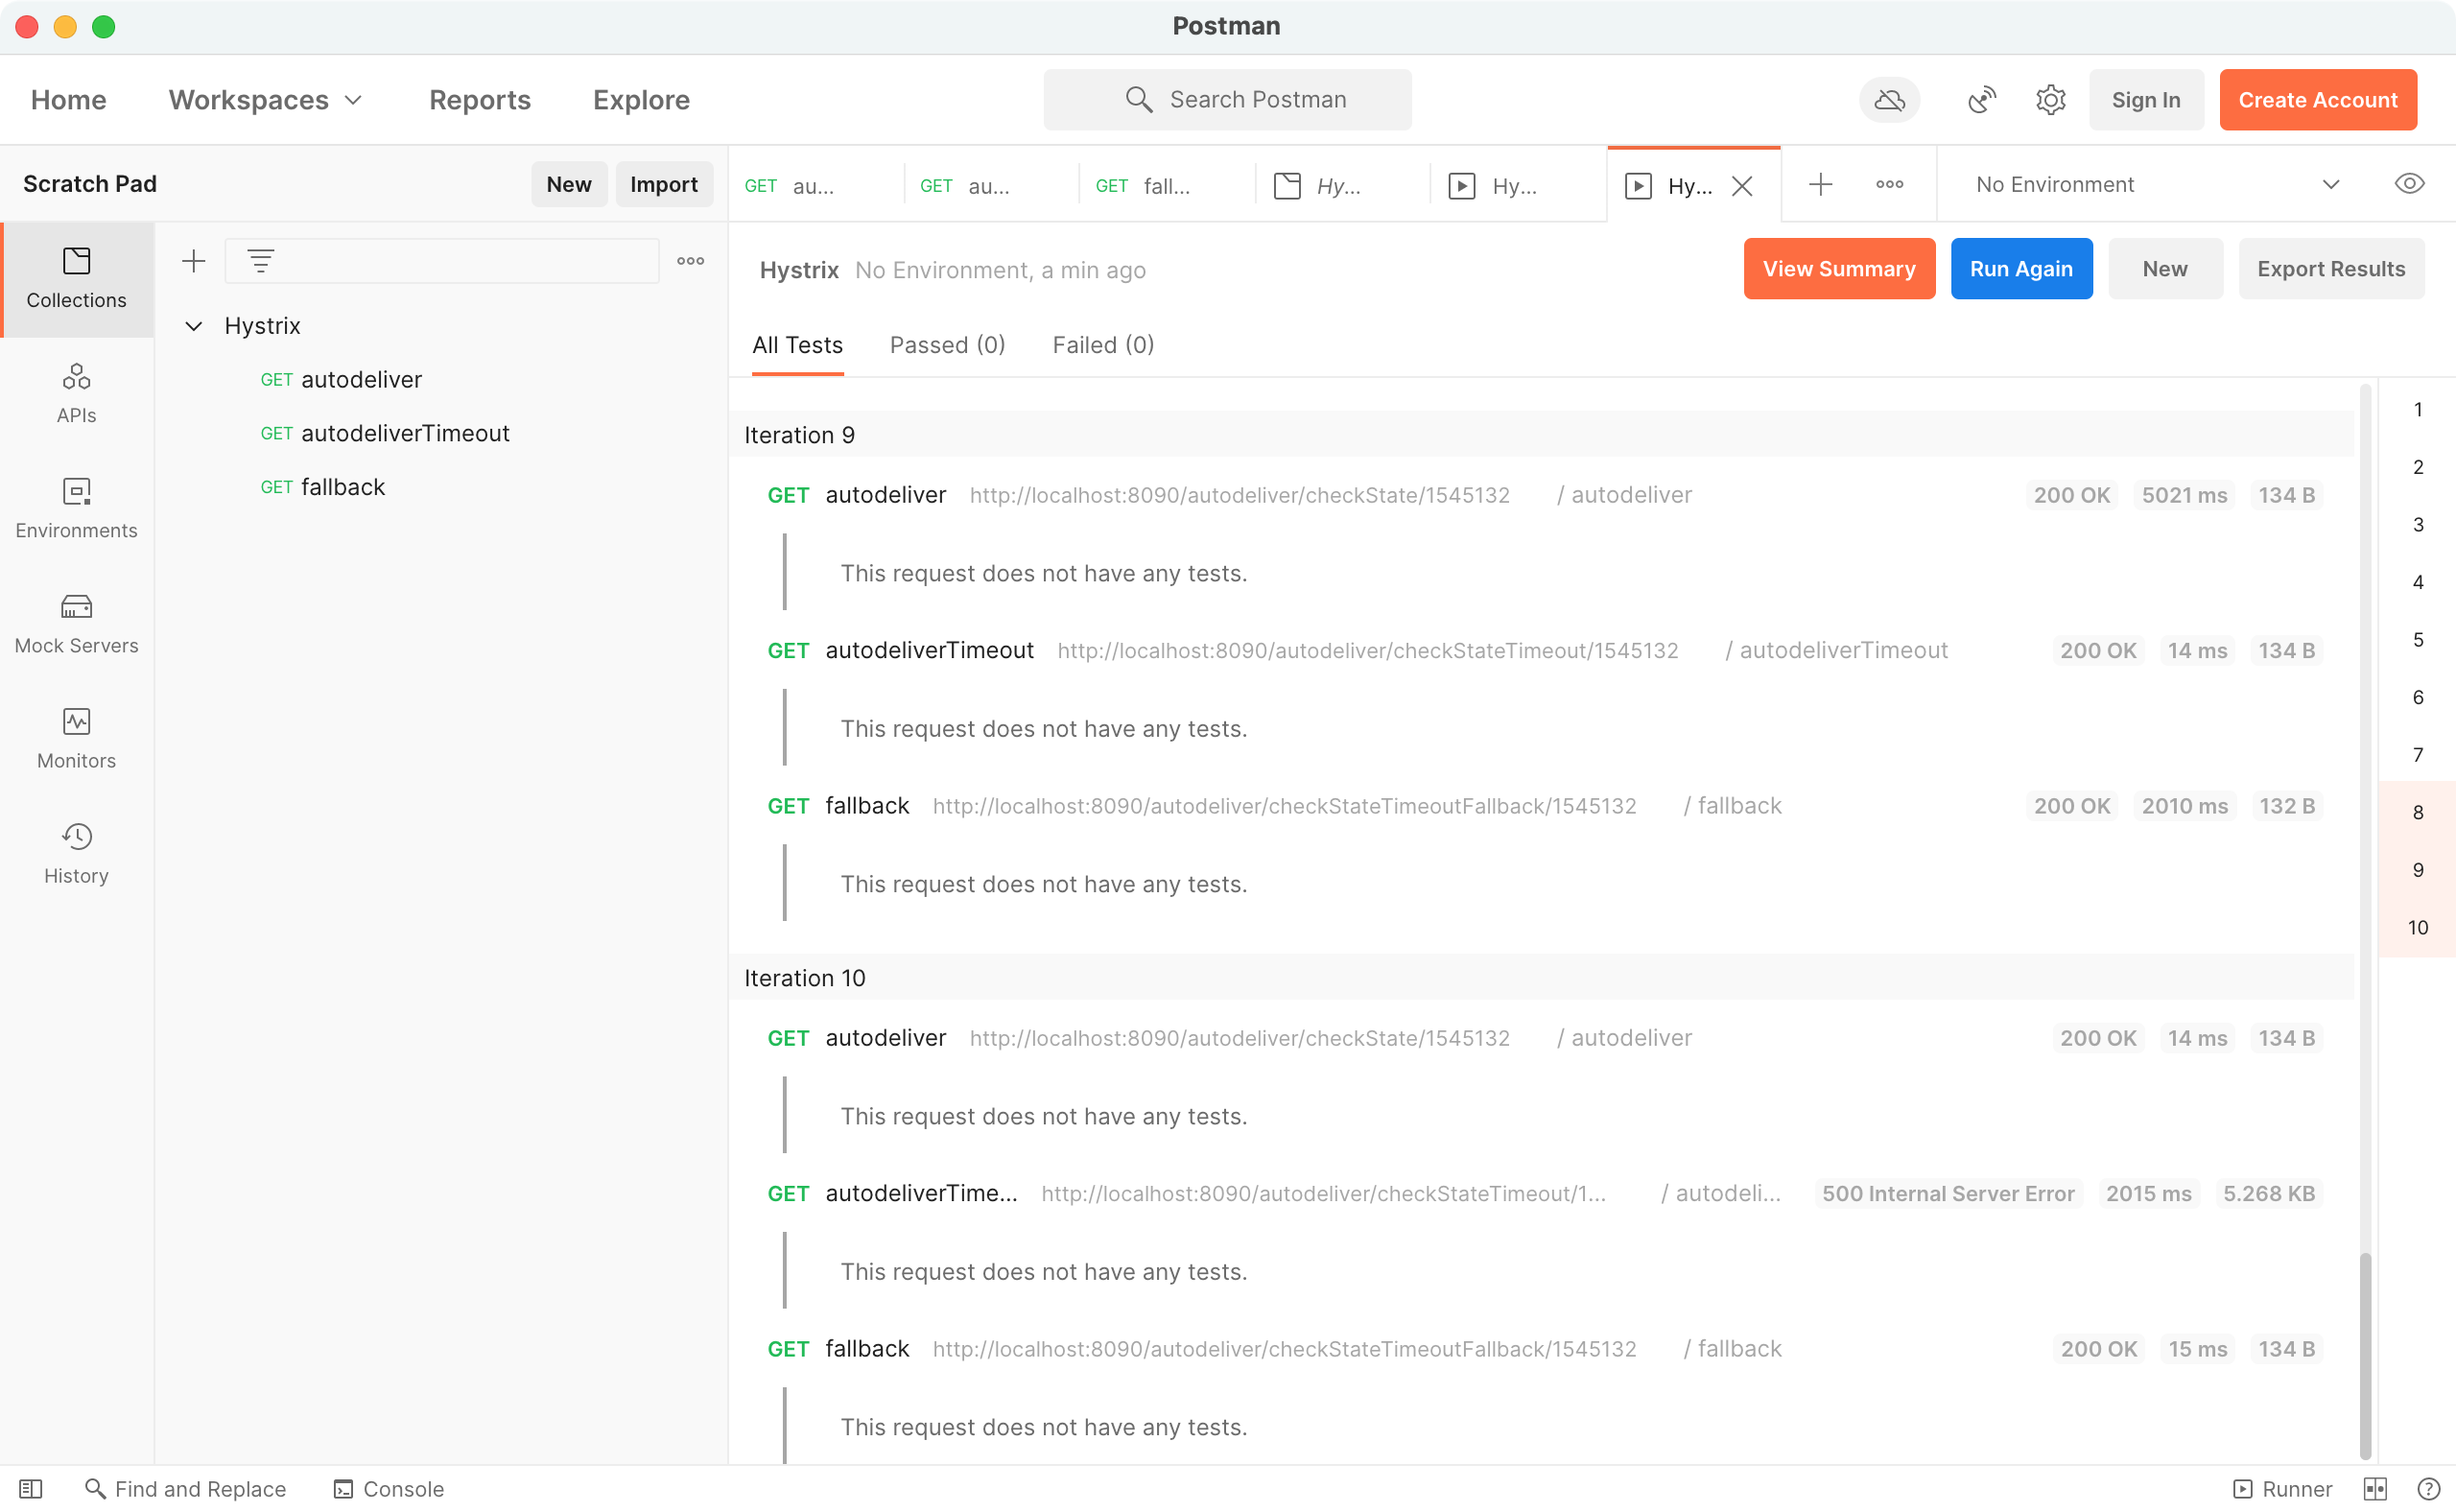Open the Monitors sidebar section

[x=76, y=738]
